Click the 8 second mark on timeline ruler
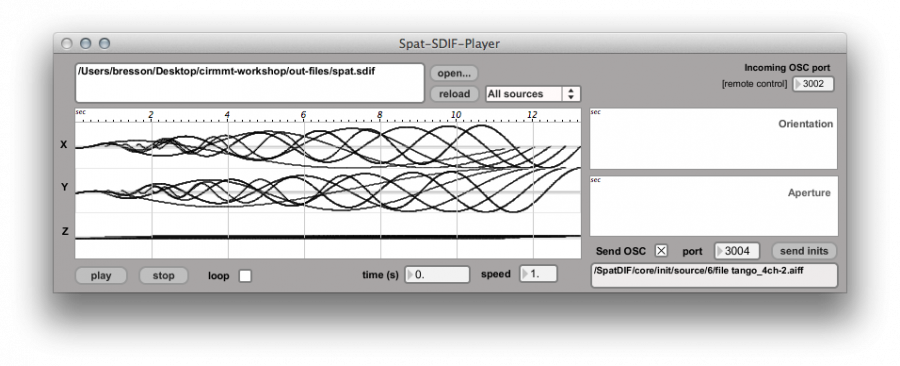This screenshot has width=900, height=366. pos(379,115)
